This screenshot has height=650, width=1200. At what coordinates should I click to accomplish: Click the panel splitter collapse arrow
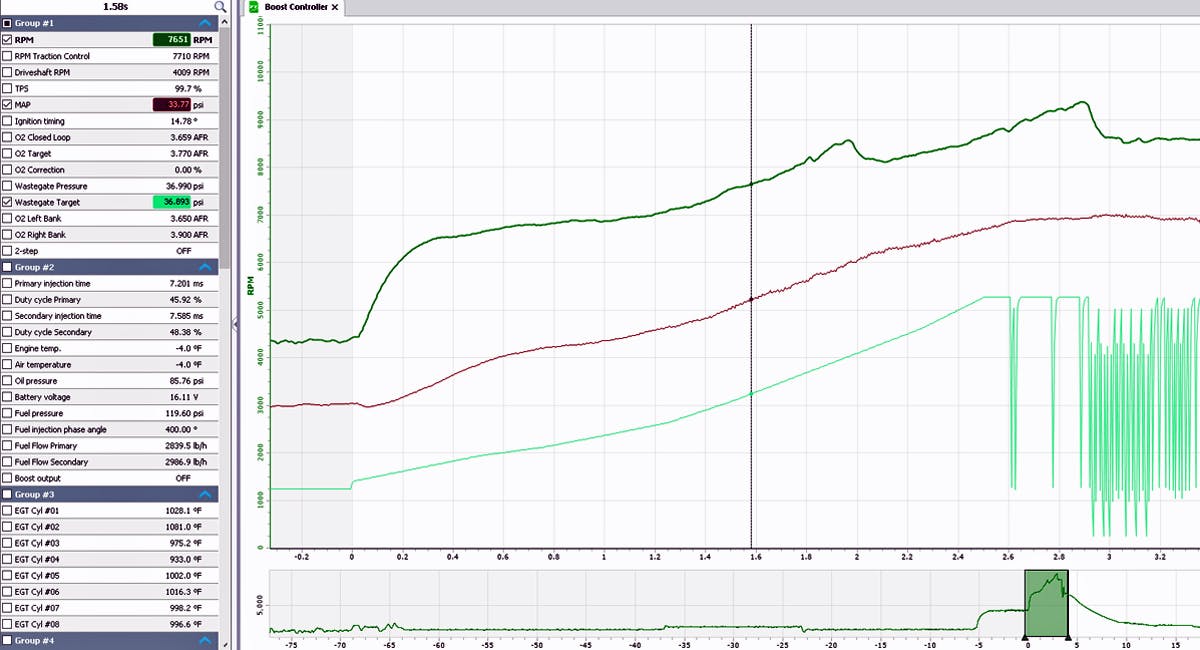pos(236,324)
